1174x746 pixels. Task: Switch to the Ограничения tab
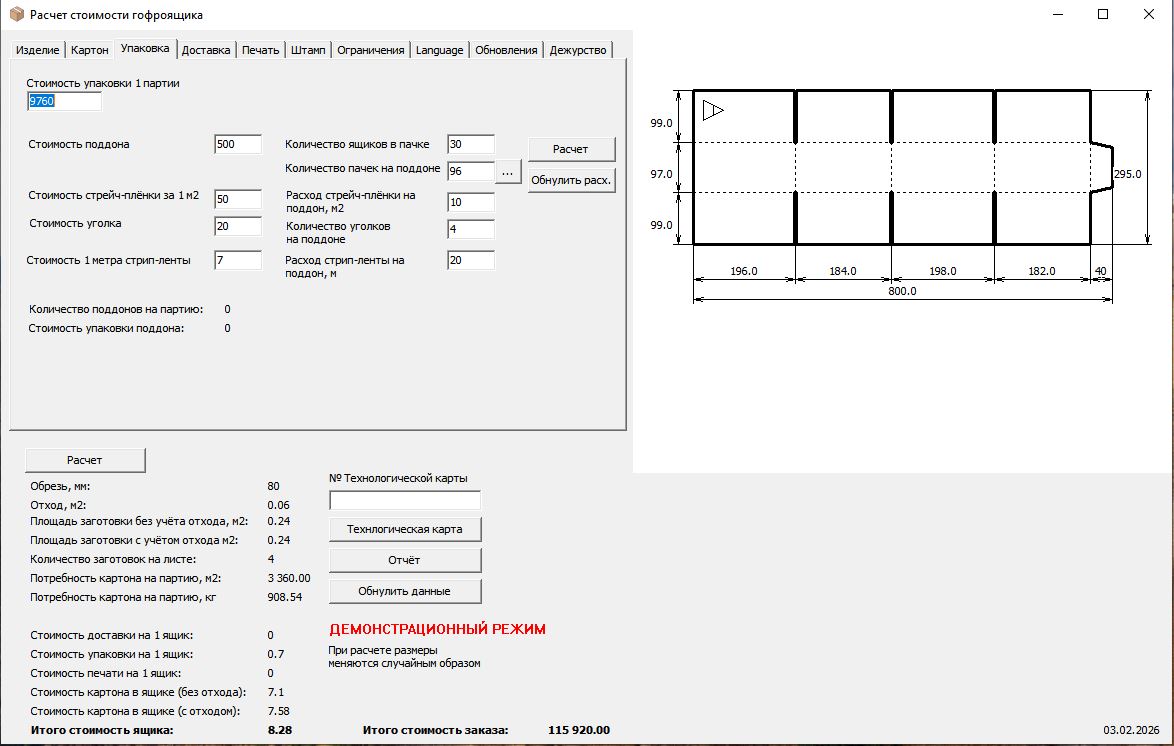coord(370,50)
